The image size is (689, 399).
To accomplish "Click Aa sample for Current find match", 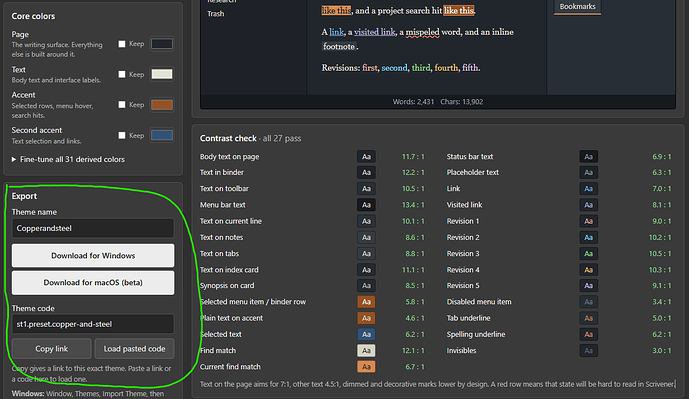I will (x=366, y=367).
